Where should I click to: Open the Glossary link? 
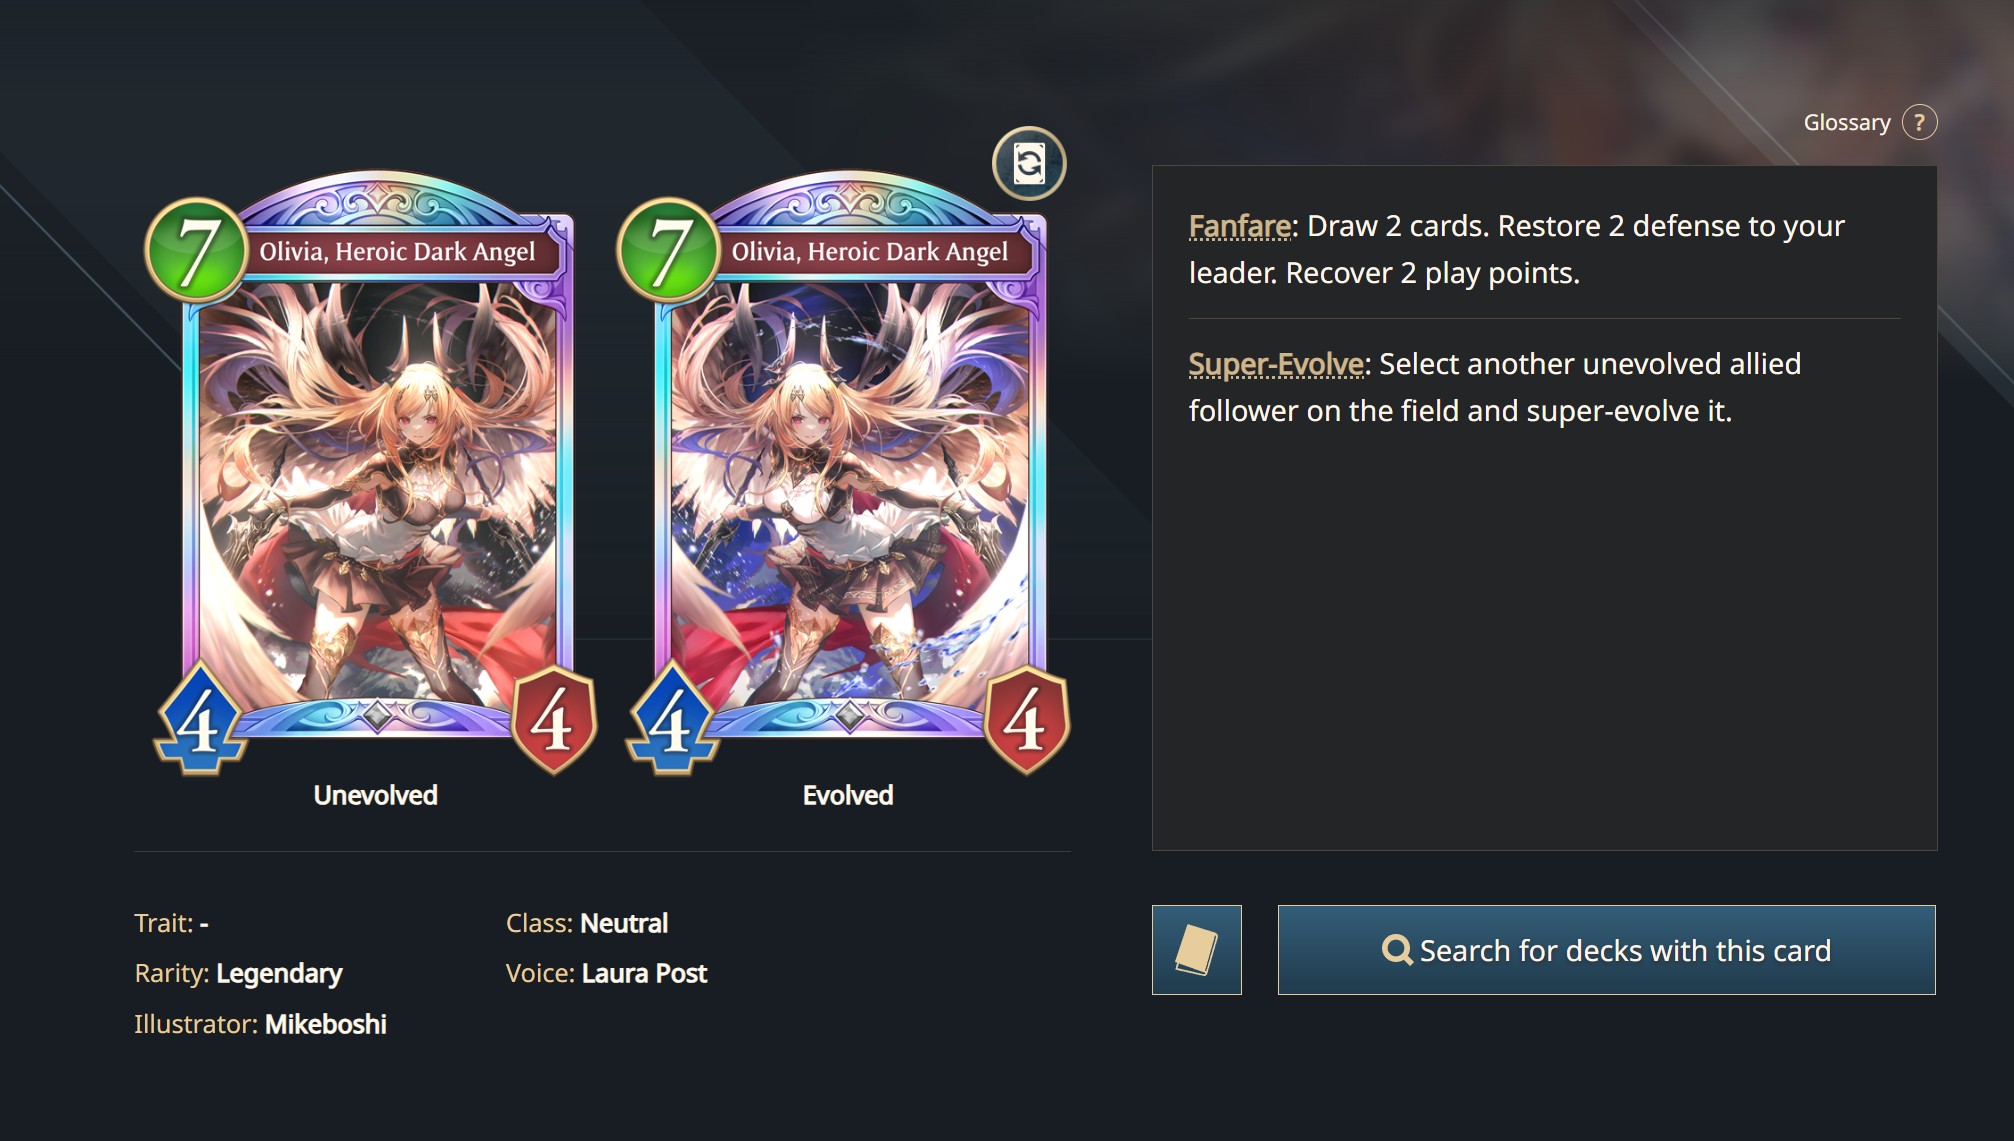(x=1846, y=122)
